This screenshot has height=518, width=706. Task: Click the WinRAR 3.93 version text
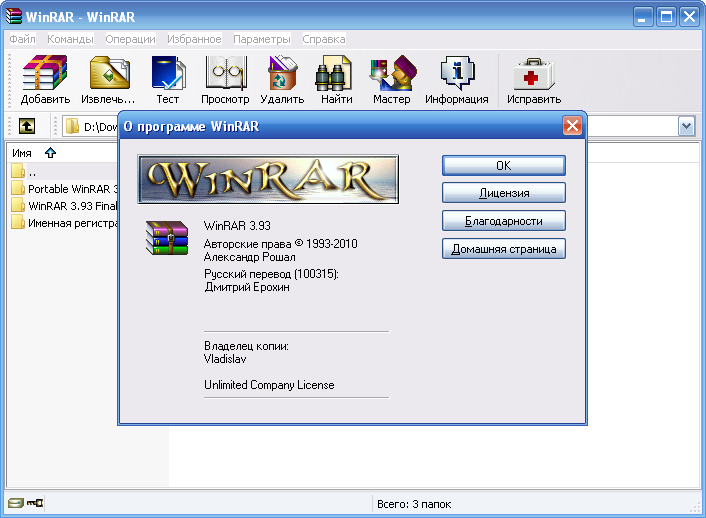(237, 225)
